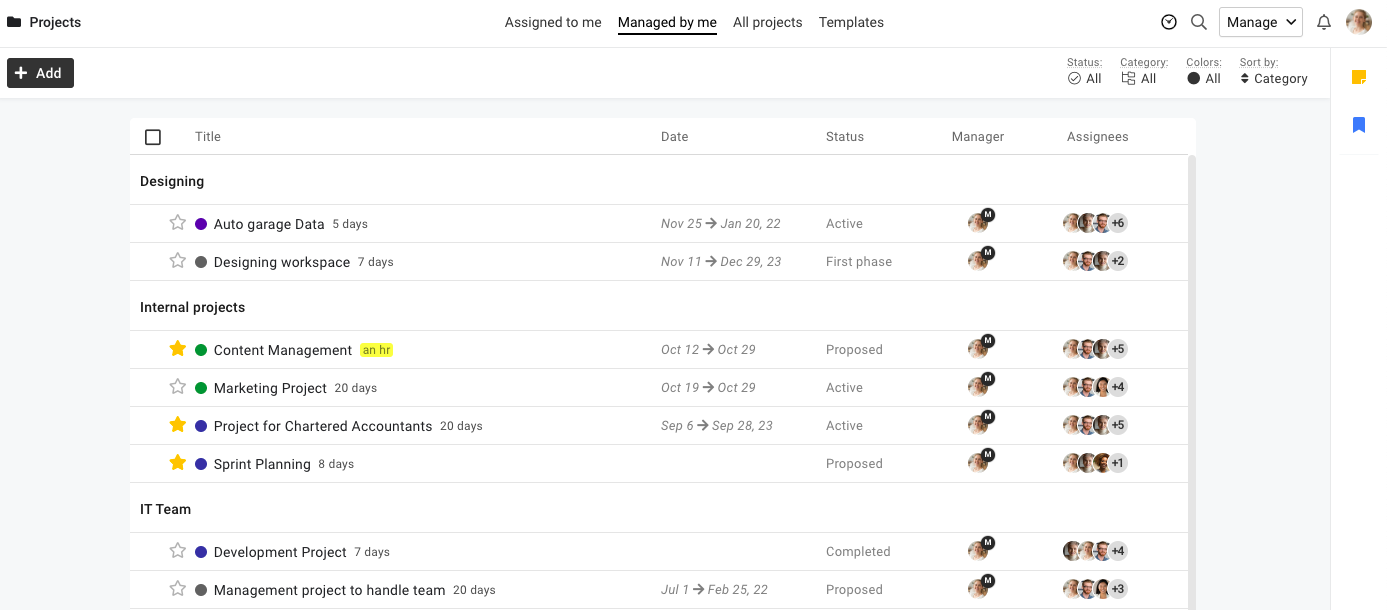The width and height of the screenshot is (1387, 610).
Task: Click the Status filter check icon
Action: [1072, 78]
